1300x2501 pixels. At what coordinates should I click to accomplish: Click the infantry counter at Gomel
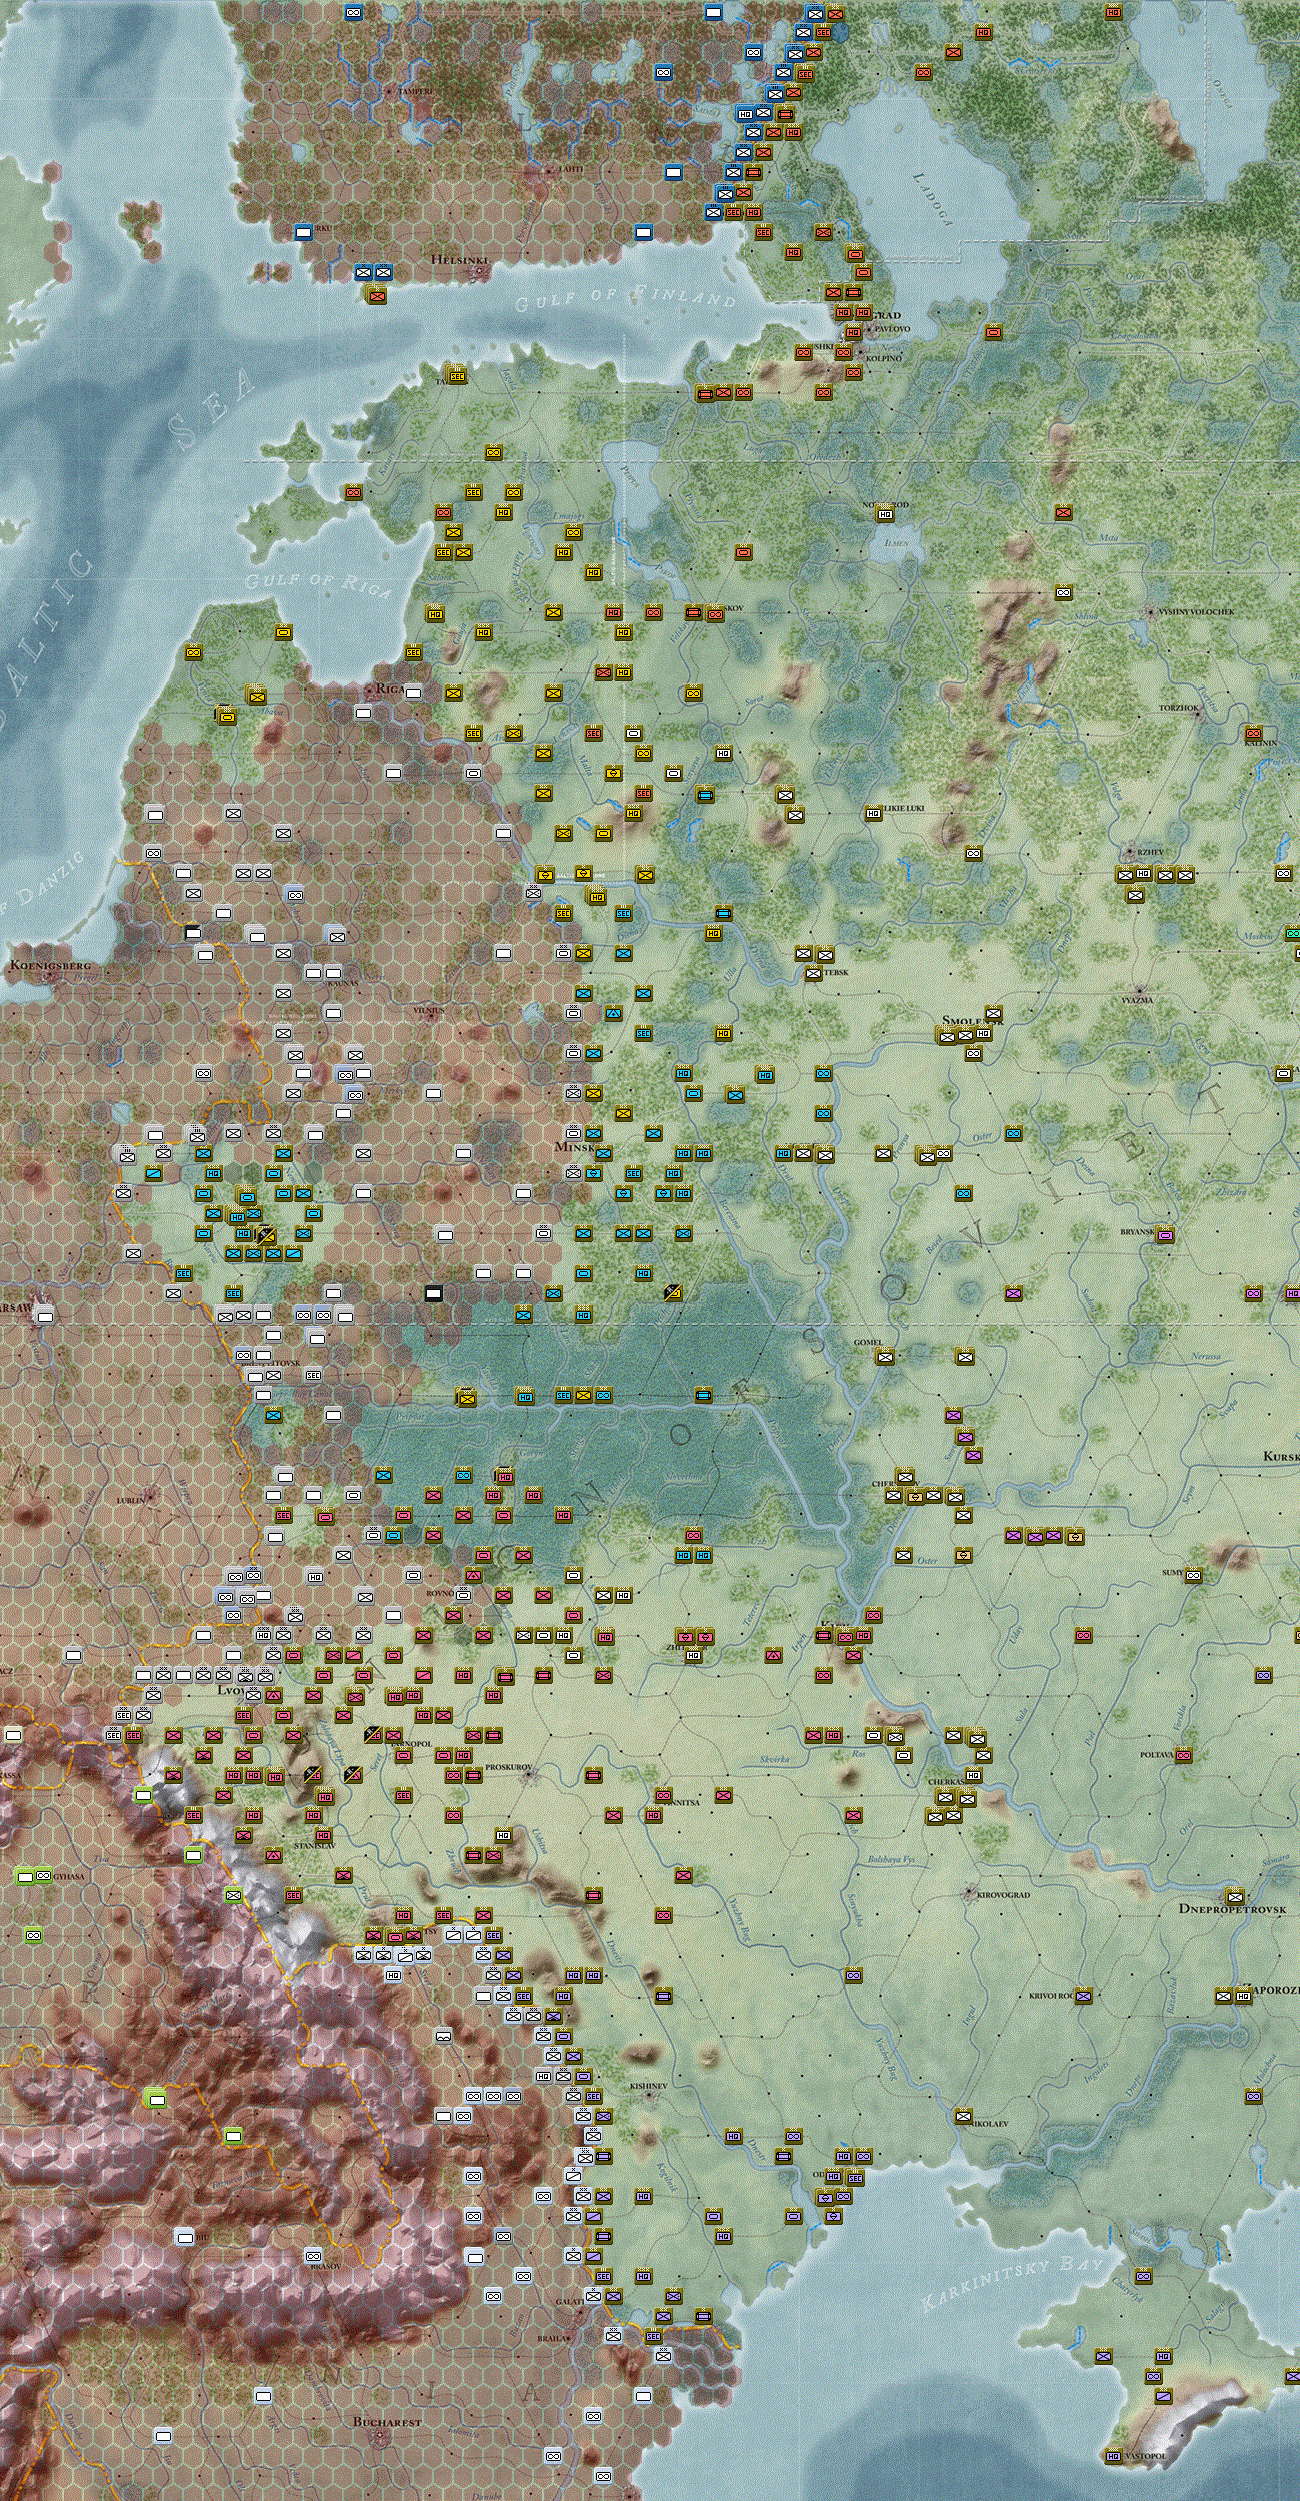point(884,1356)
